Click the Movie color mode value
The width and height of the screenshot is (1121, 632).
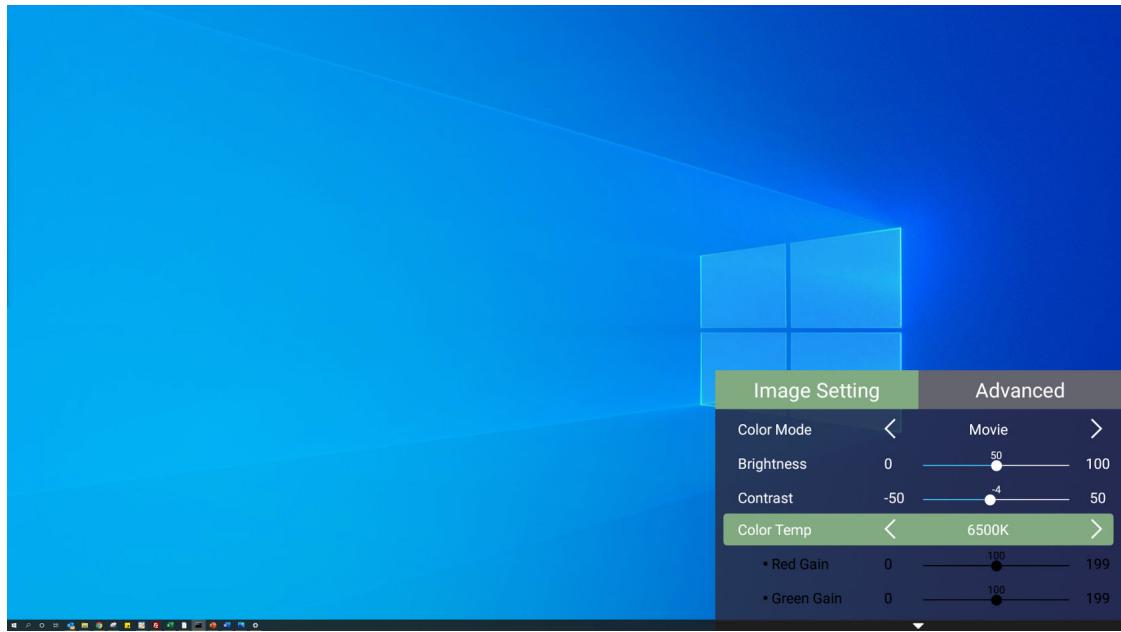point(988,430)
